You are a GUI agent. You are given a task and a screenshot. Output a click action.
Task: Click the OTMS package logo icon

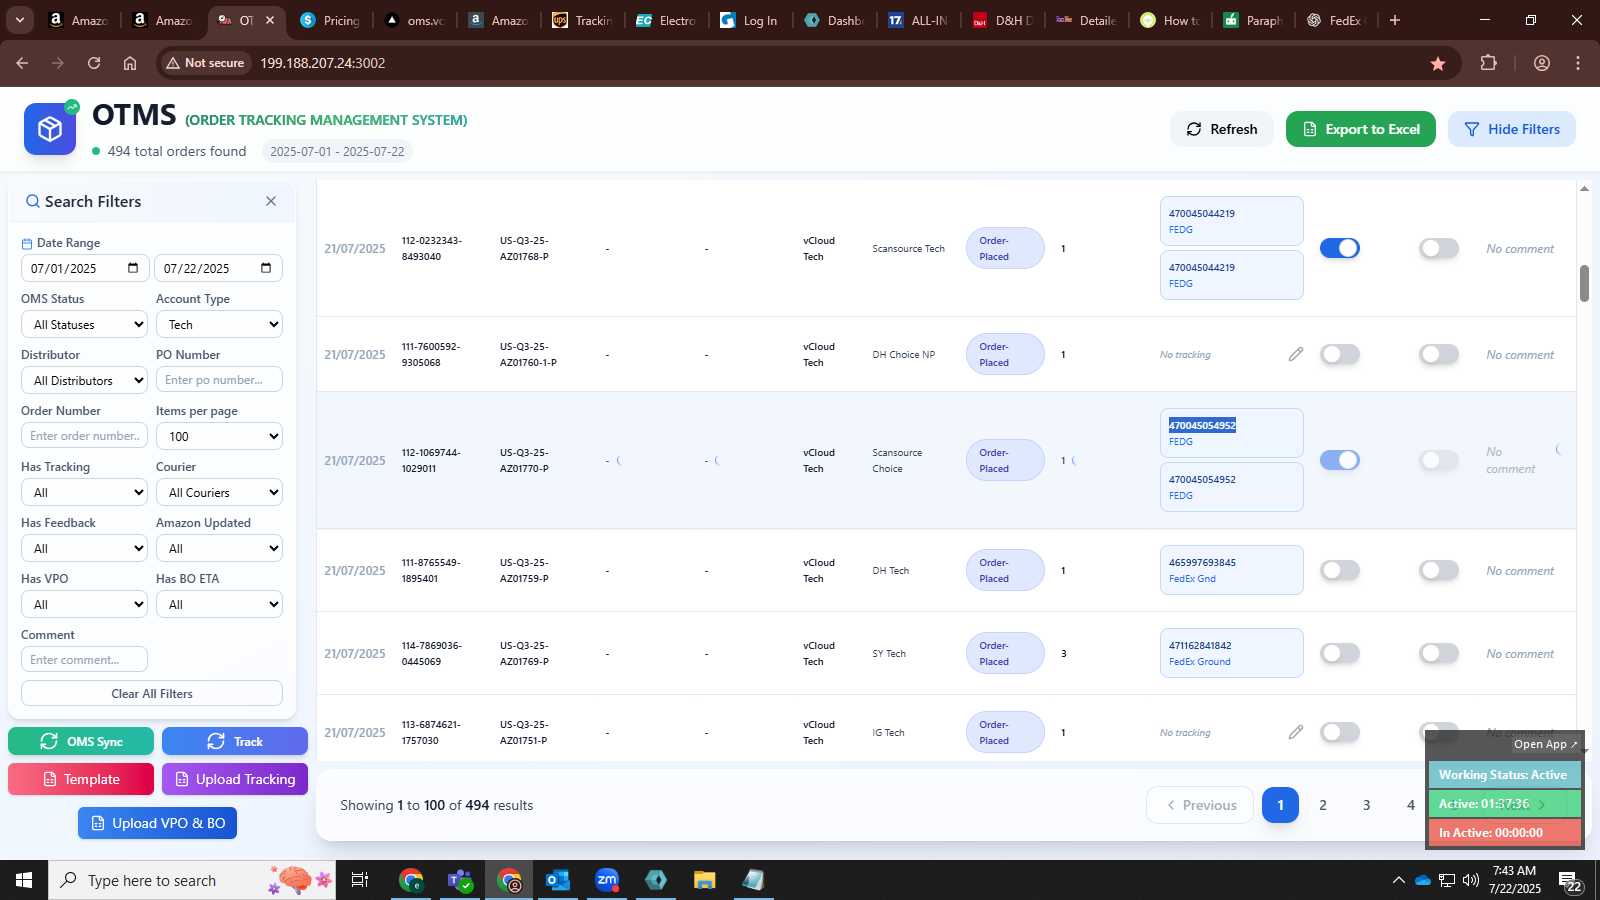[x=50, y=129]
